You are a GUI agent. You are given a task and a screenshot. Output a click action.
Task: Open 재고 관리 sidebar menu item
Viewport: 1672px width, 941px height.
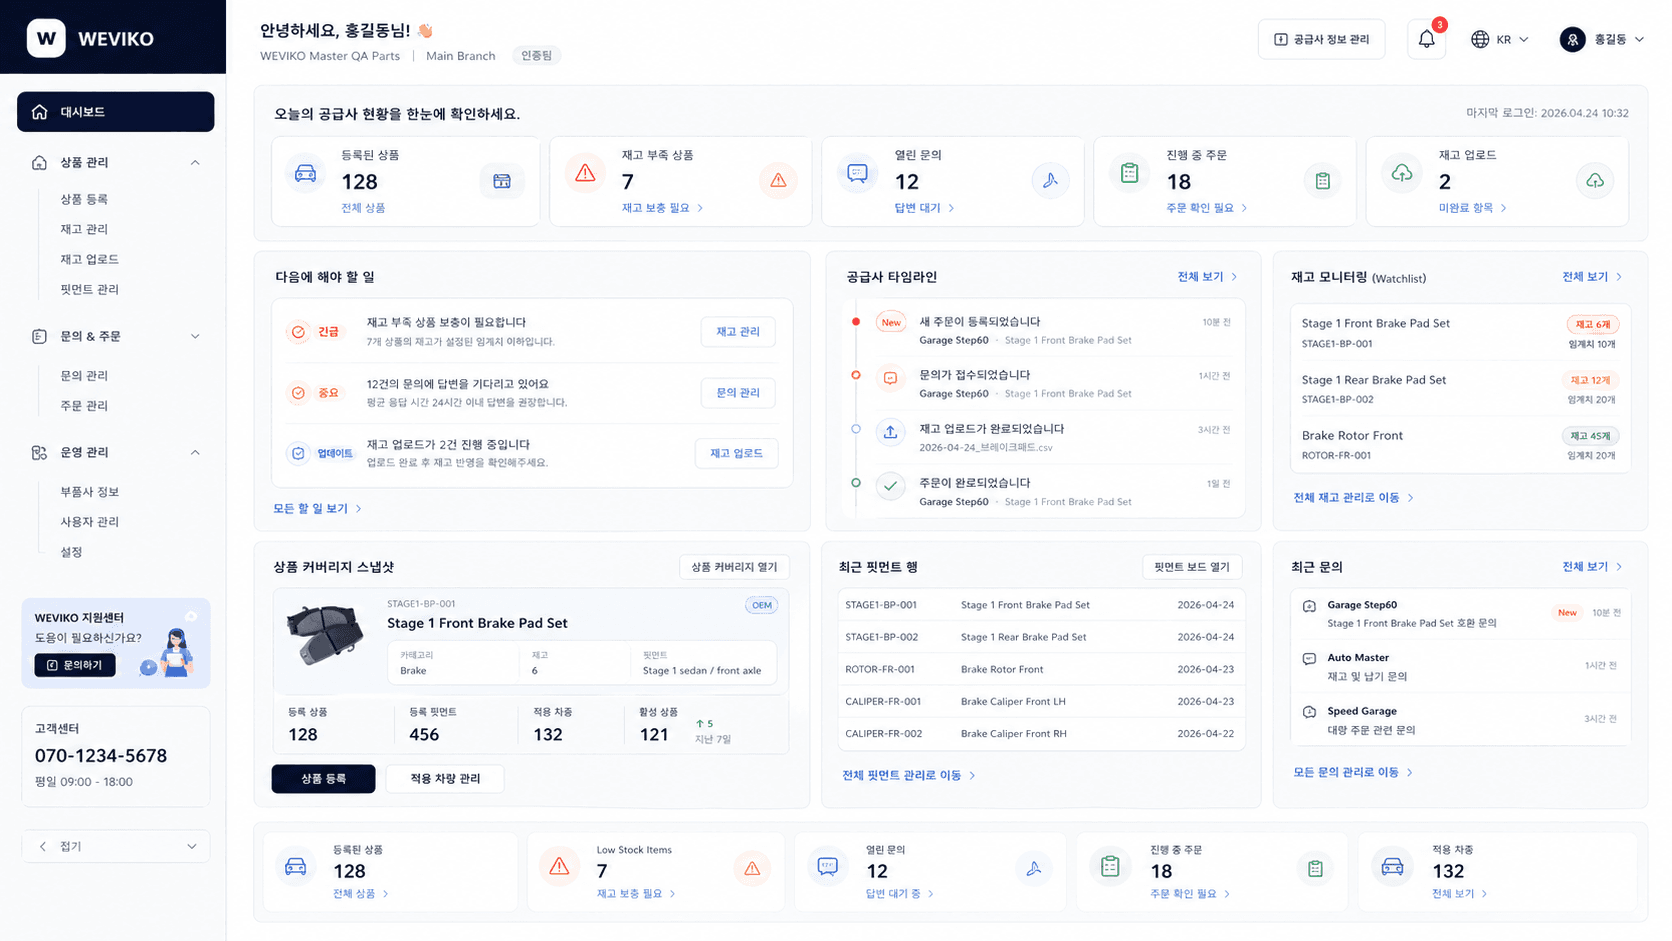tap(84, 229)
